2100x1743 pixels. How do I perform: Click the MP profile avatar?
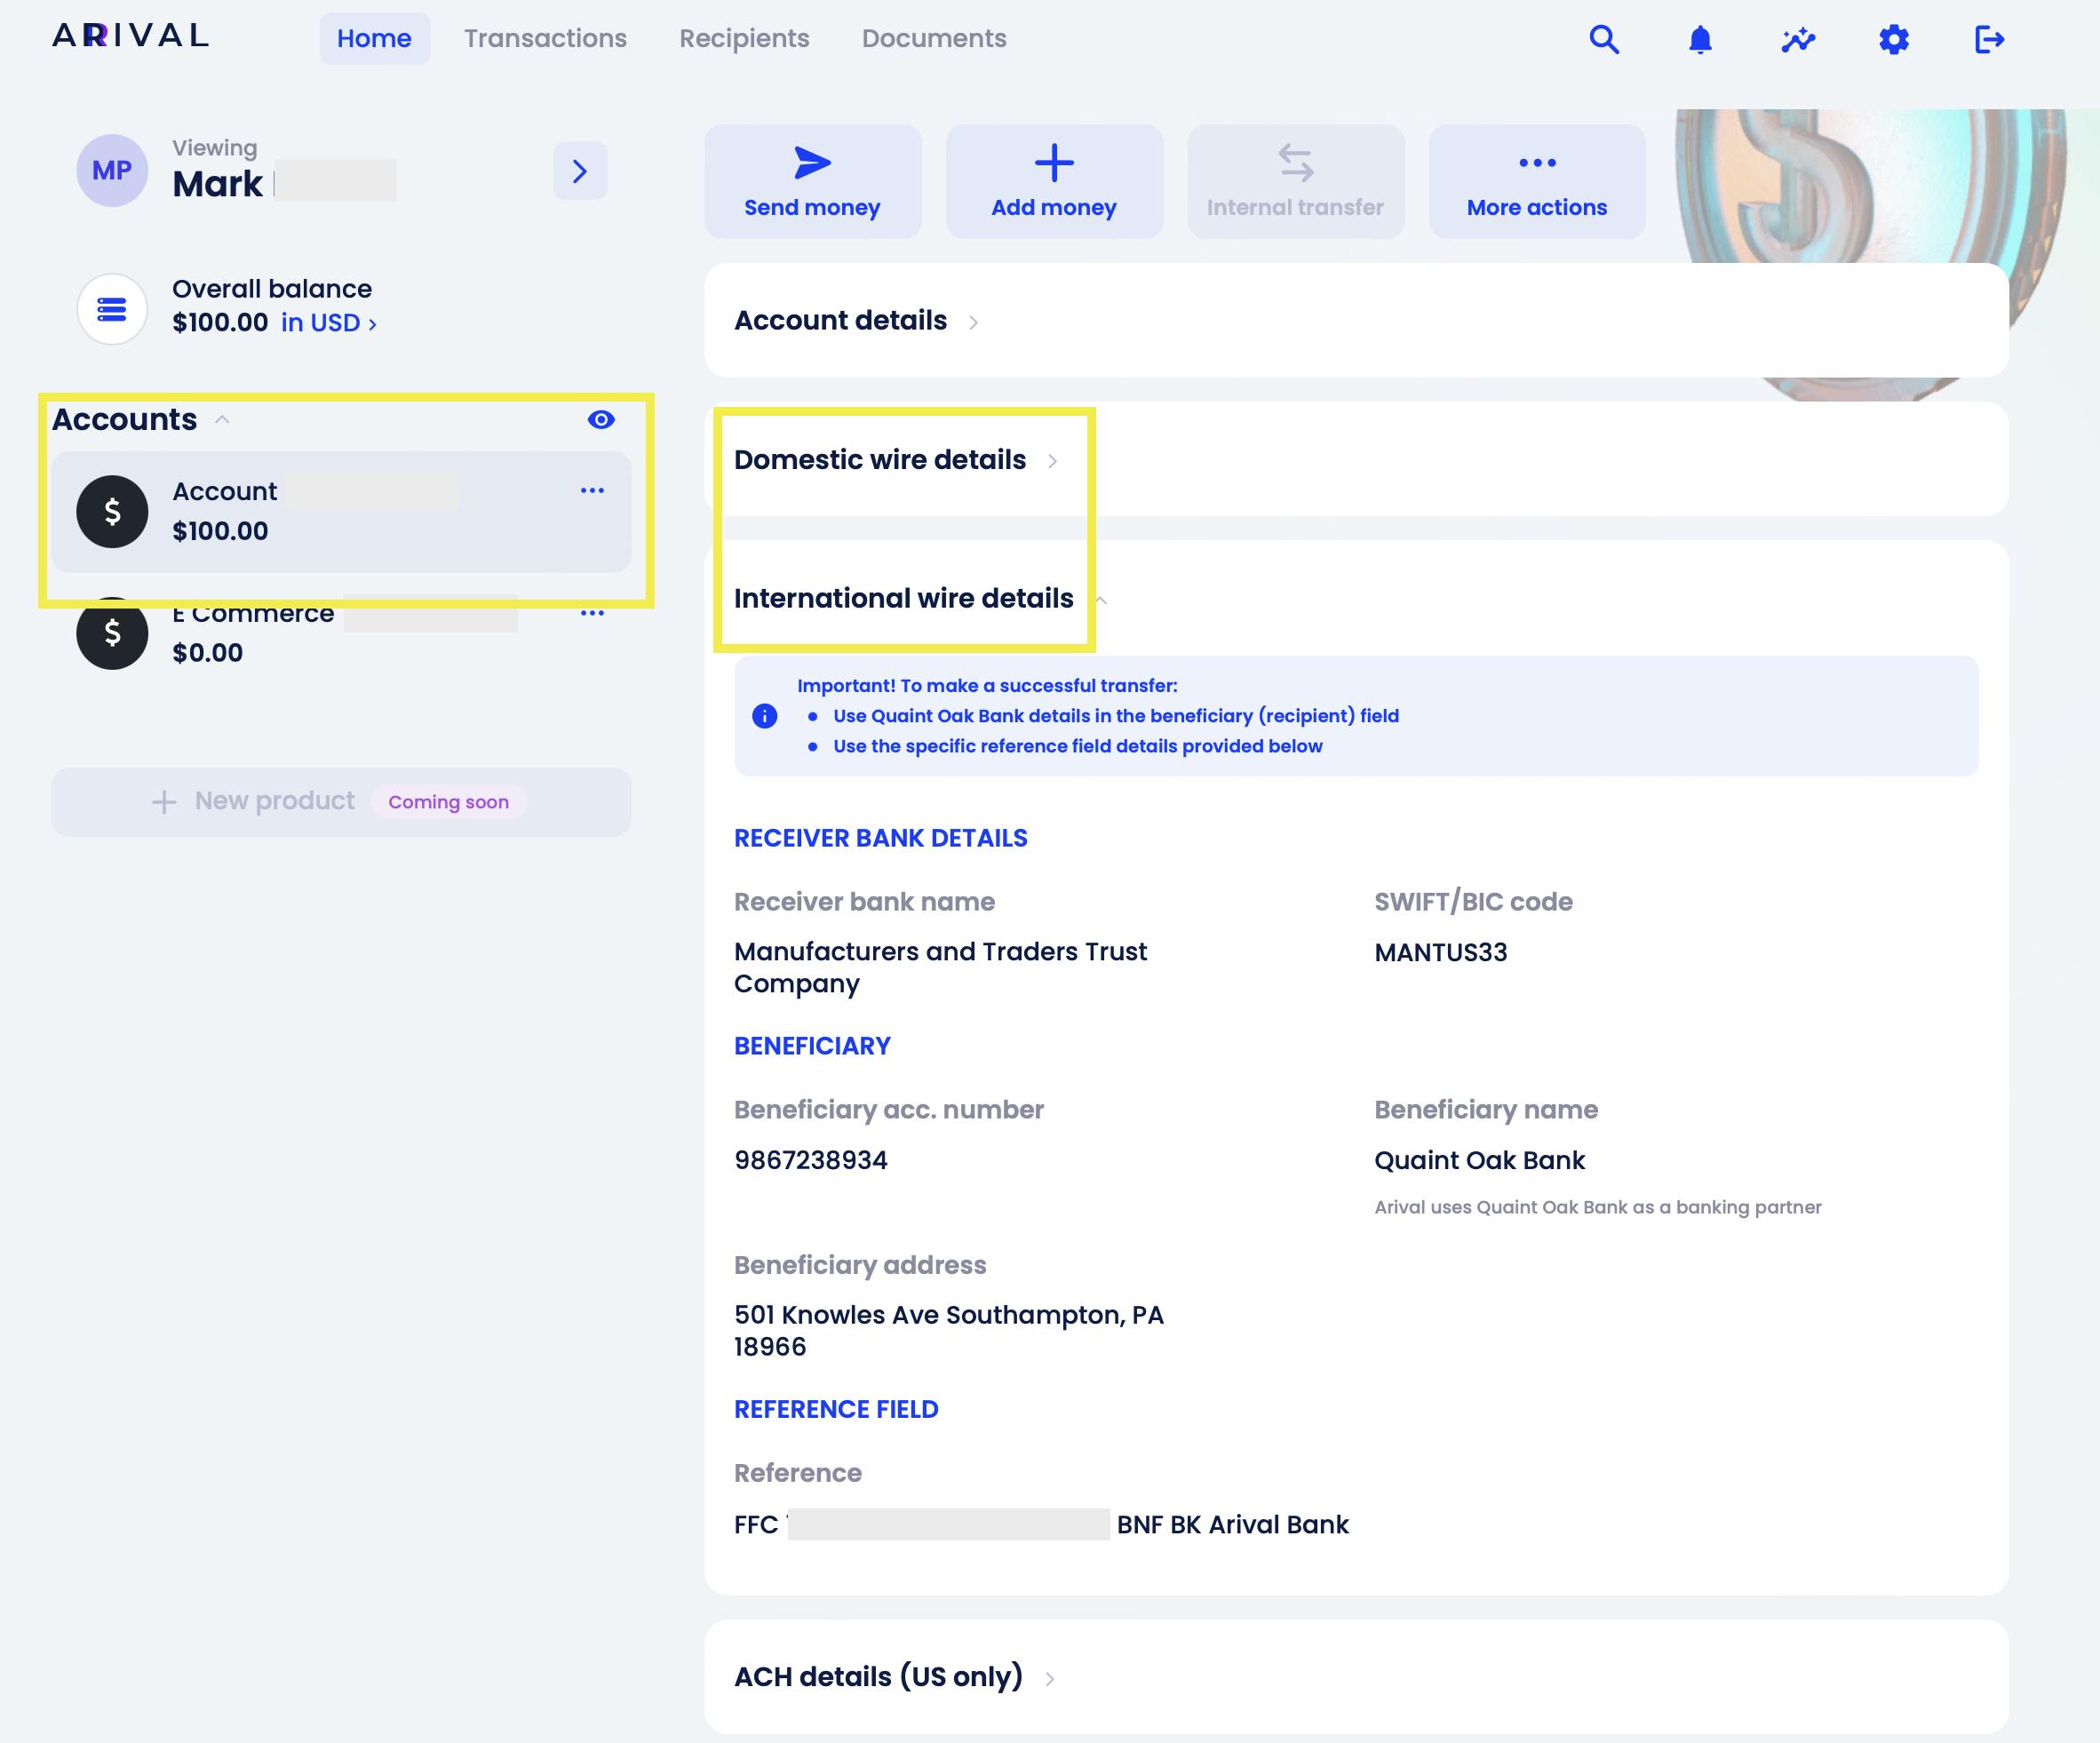tap(112, 171)
